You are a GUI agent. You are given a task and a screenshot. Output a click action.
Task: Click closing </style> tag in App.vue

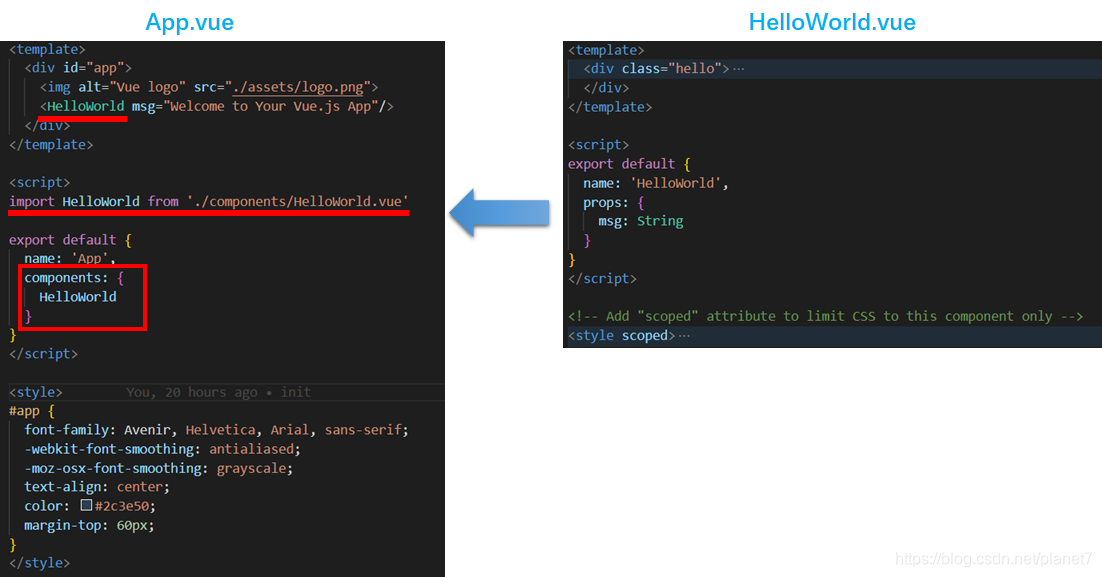point(39,563)
